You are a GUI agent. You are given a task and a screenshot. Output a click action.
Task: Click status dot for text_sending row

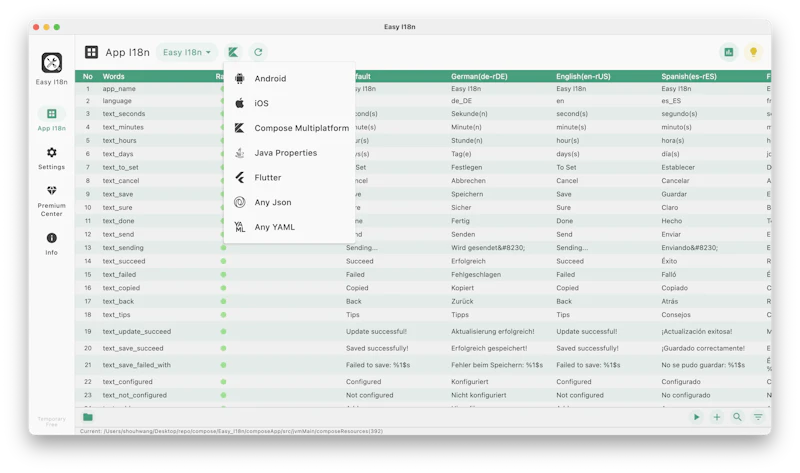(x=223, y=247)
